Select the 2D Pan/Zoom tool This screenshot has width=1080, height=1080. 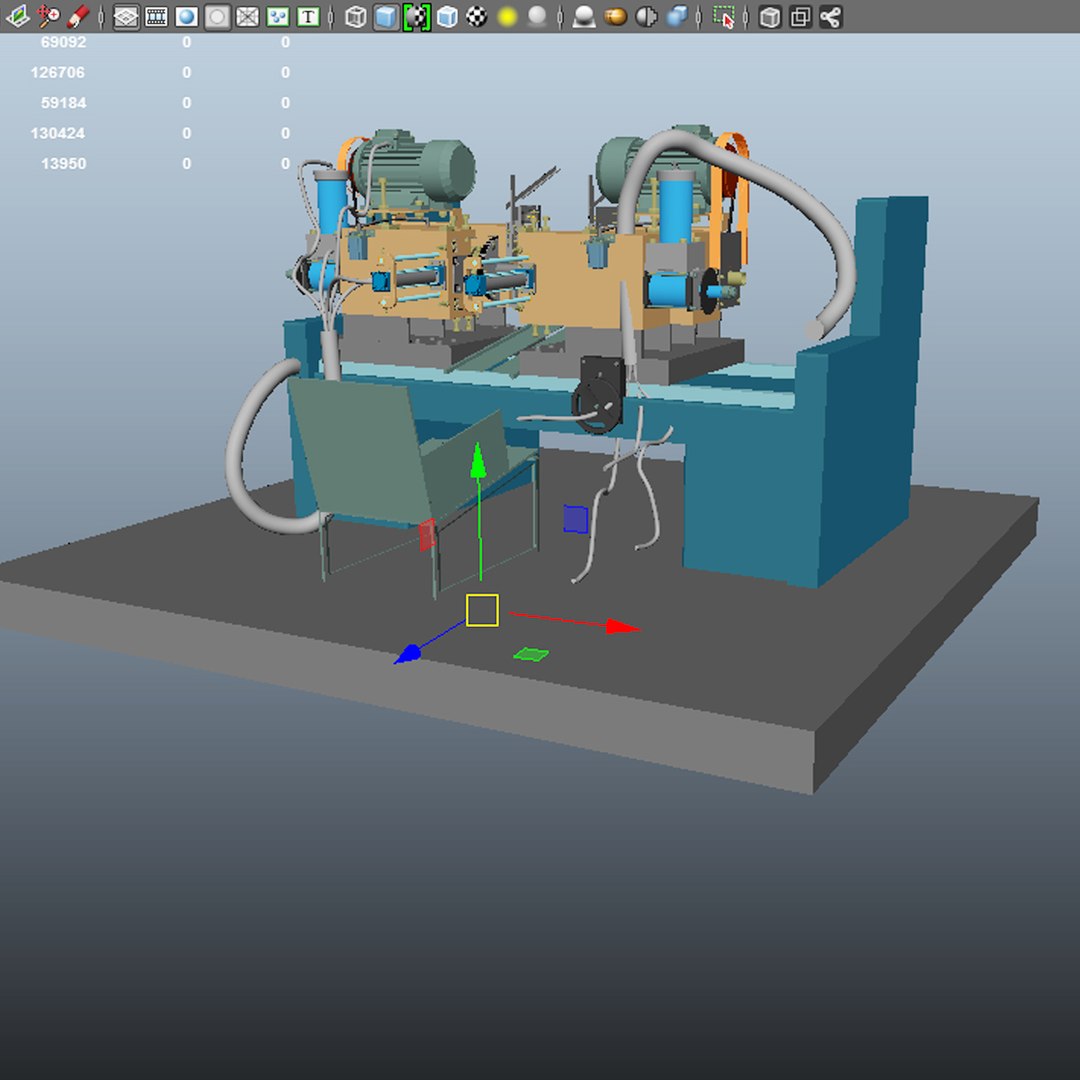tap(48, 17)
